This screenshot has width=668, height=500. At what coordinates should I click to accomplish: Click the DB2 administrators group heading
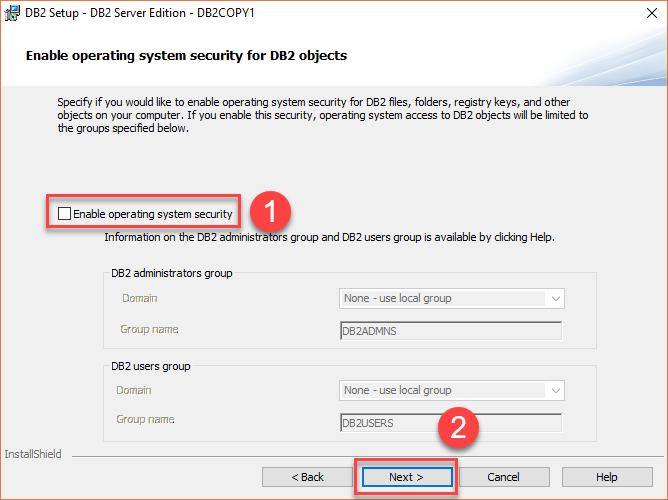point(172,273)
